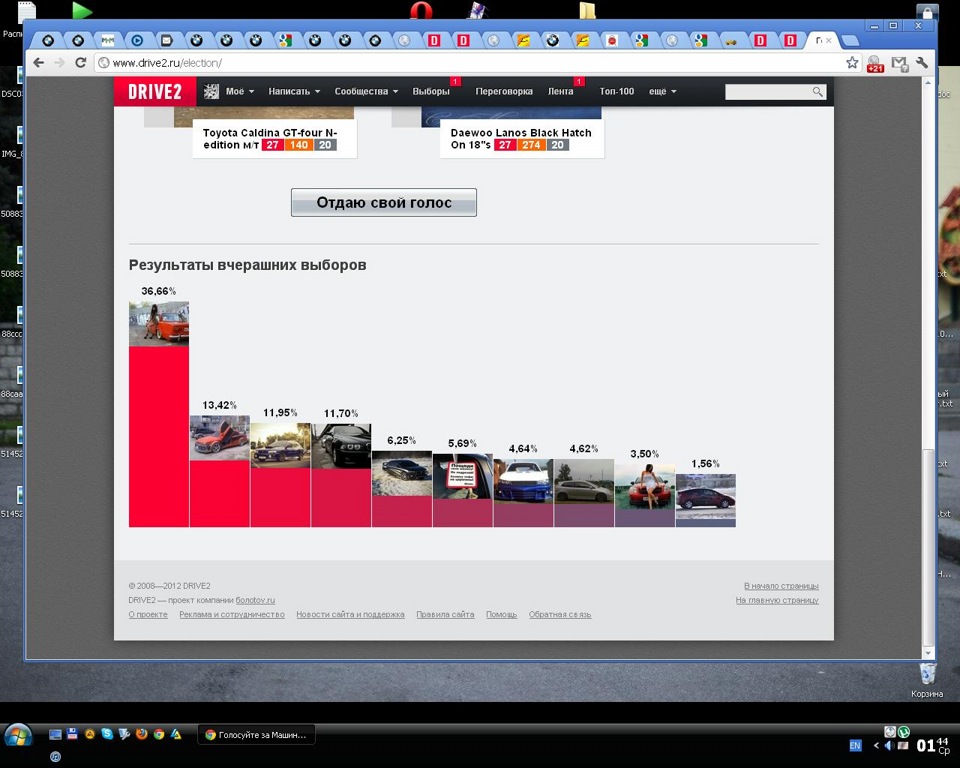Open the yellow folder icon on desktop
960x768 pixels.
coord(587,10)
